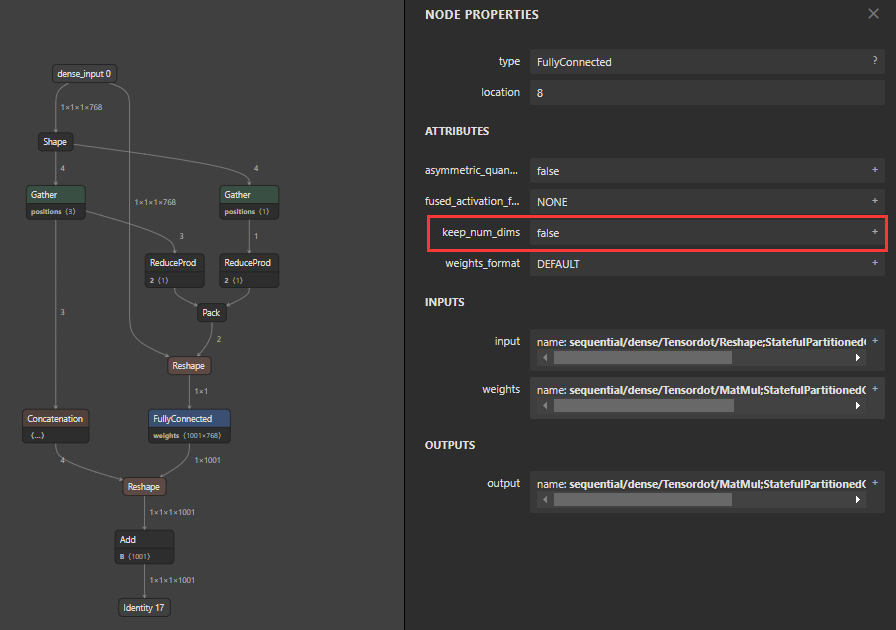Click the 1×1×1×768 edge label below dense_input

pos(82,107)
